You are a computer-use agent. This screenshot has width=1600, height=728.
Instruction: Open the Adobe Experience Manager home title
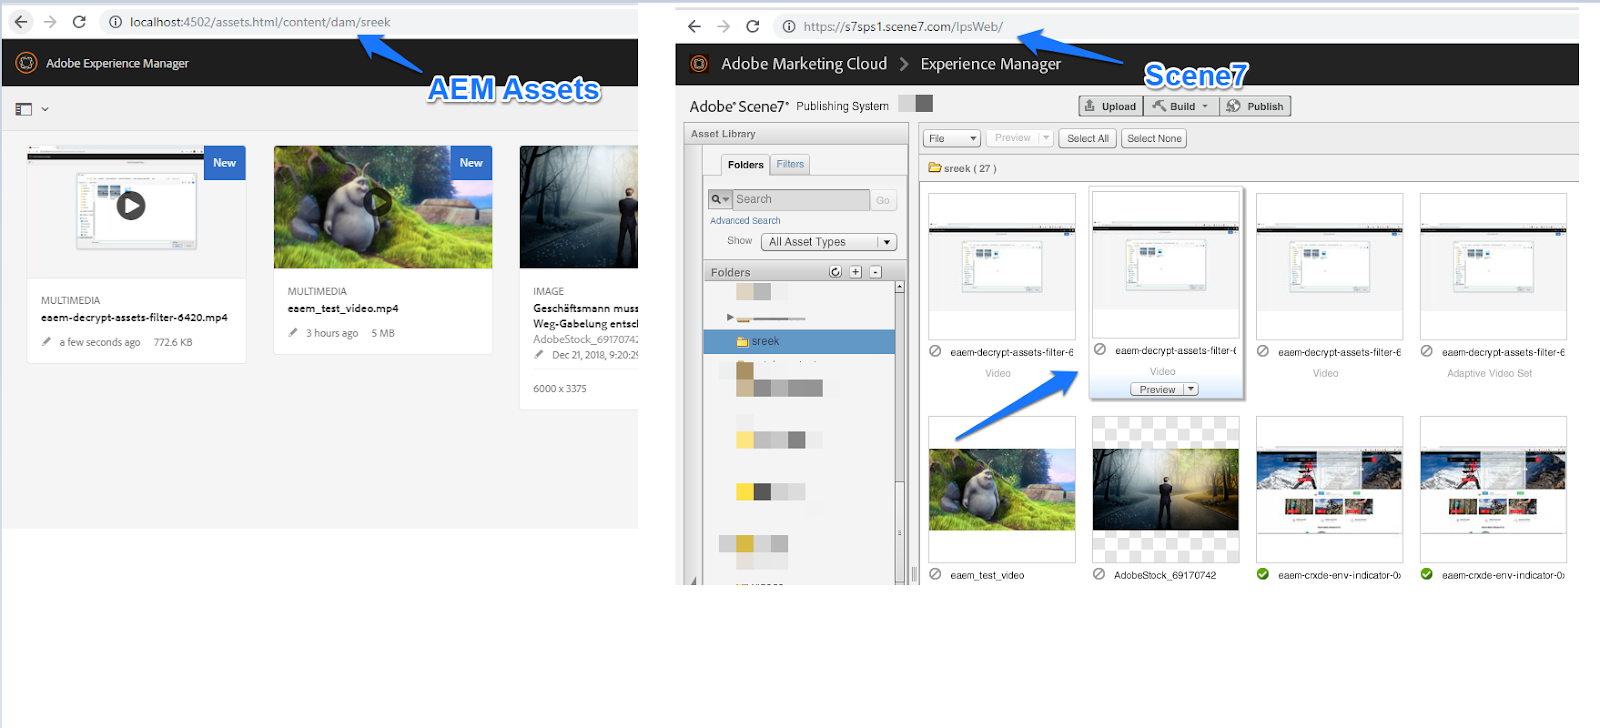click(117, 63)
